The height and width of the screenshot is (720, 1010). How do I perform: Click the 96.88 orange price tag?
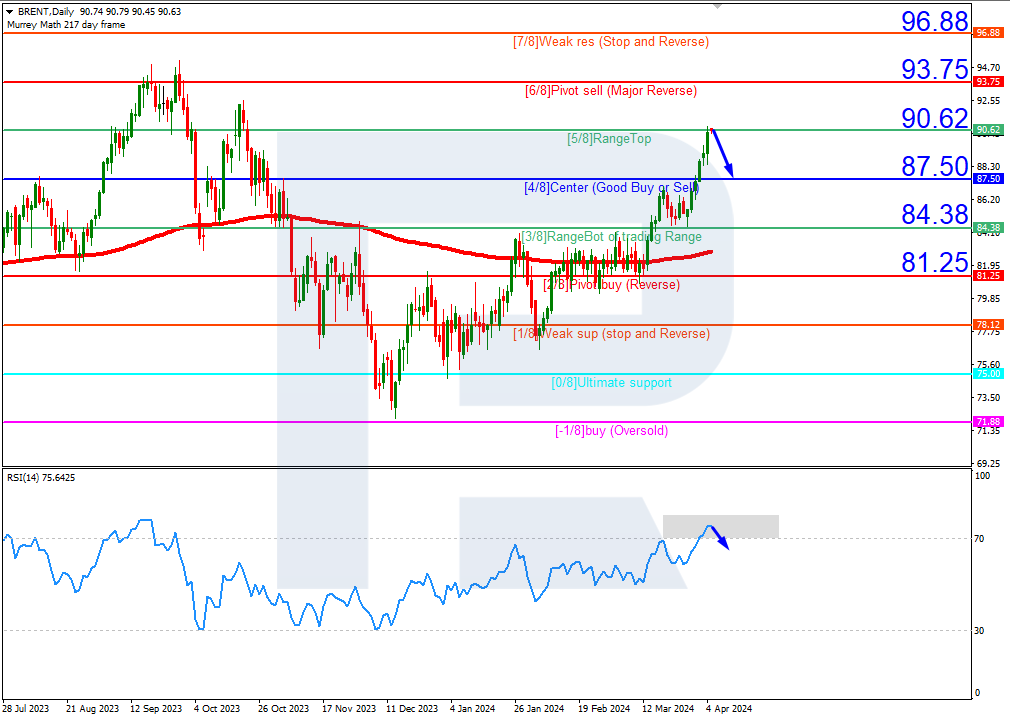[x=988, y=32]
